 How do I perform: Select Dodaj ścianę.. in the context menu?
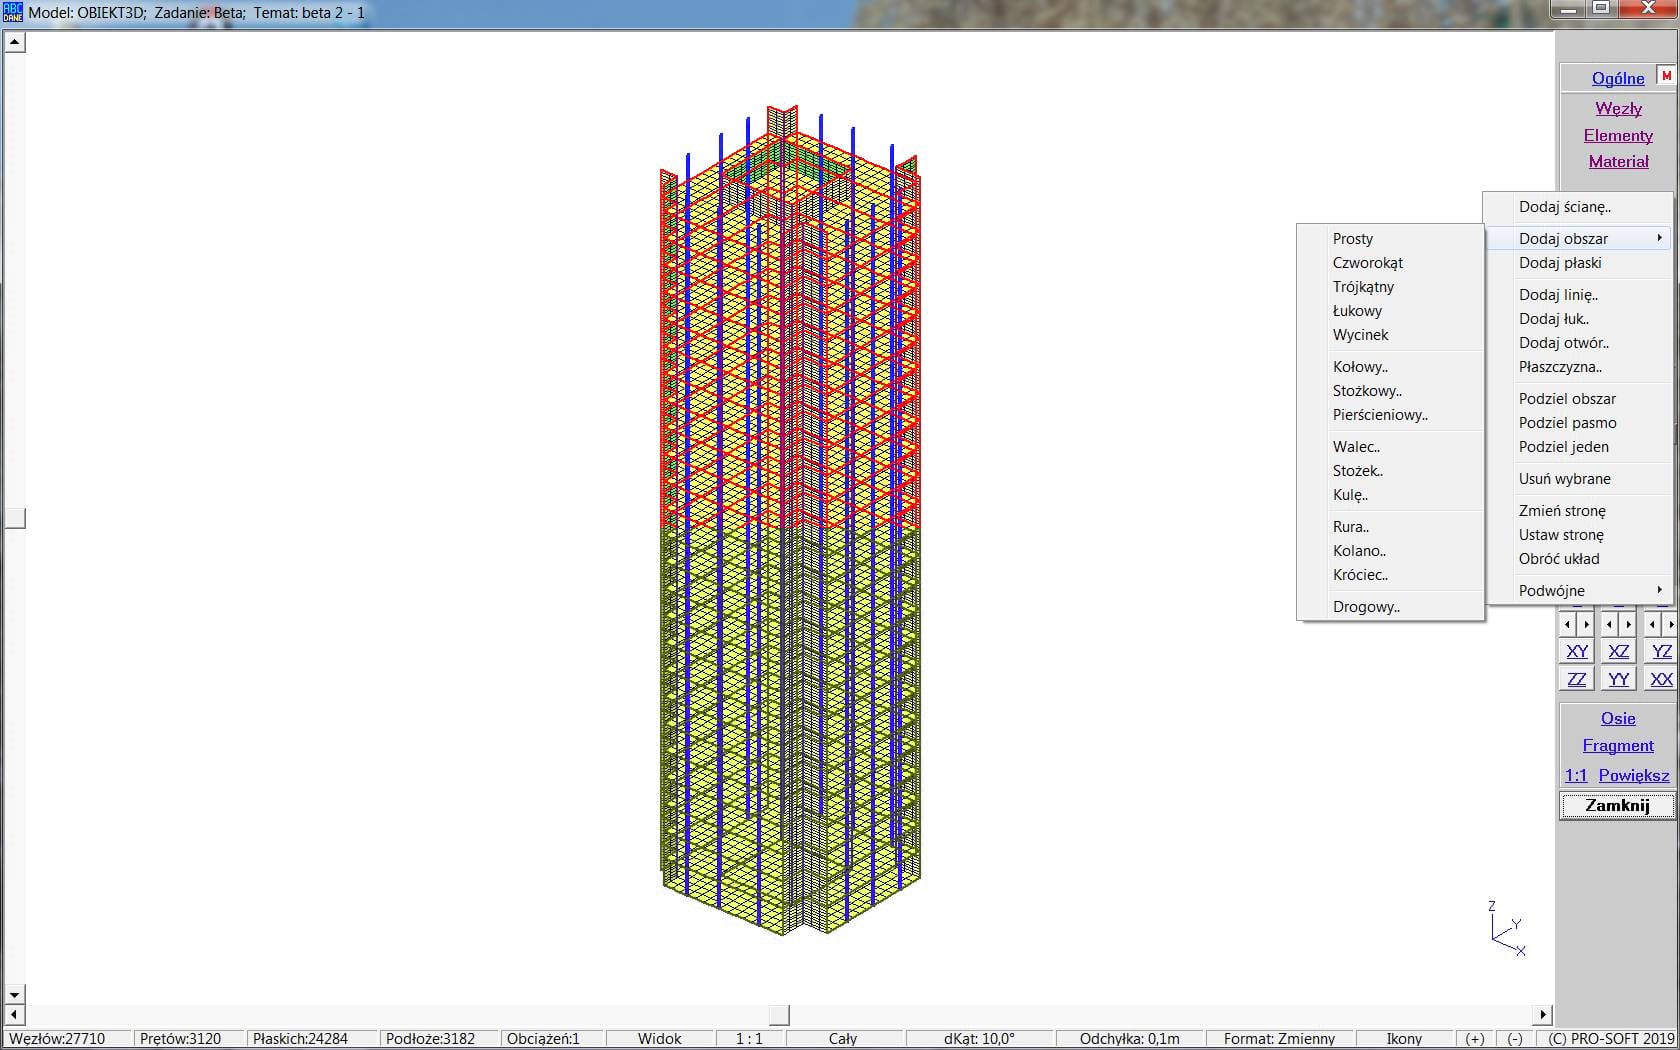1564,207
